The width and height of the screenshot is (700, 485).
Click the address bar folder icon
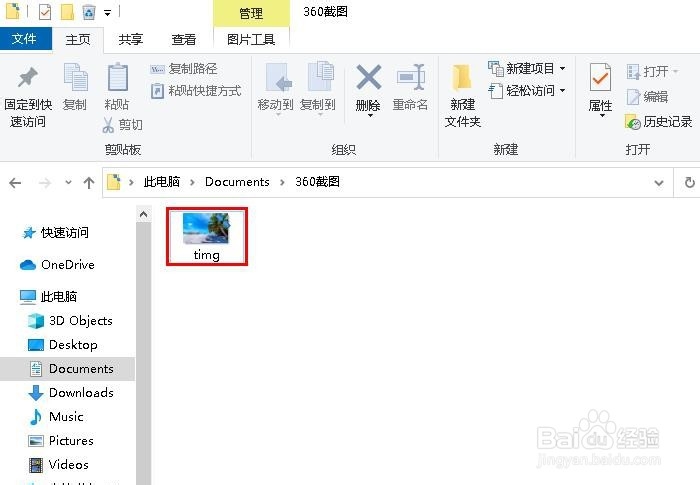[114, 182]
